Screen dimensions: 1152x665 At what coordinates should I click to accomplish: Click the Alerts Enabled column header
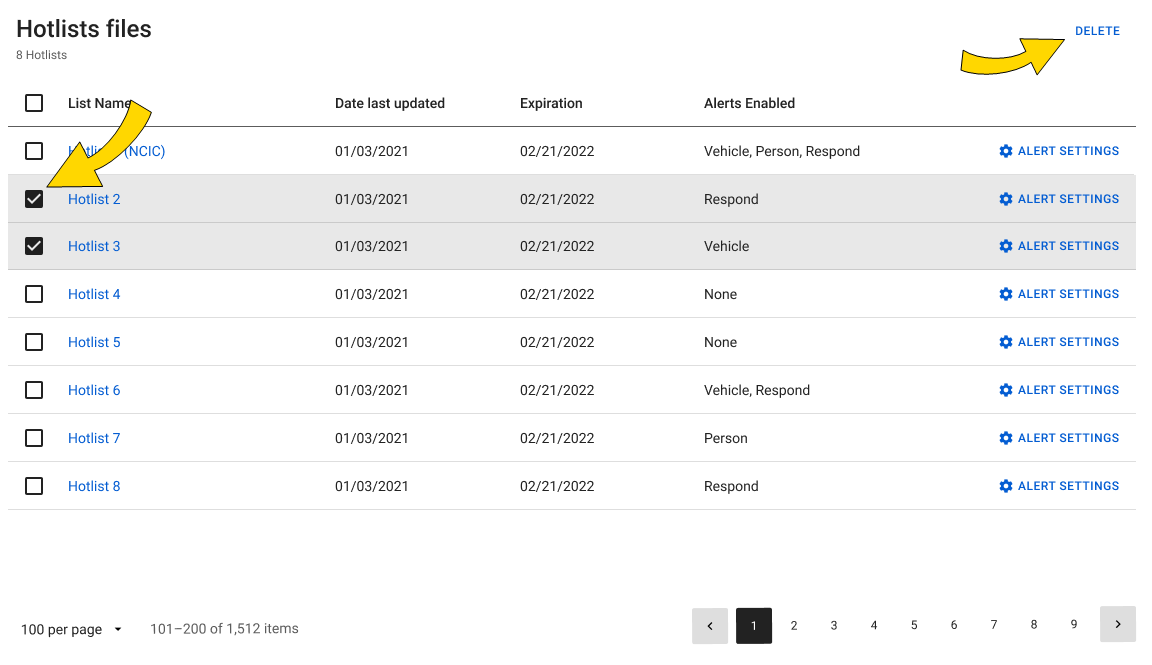pos(749,103)
